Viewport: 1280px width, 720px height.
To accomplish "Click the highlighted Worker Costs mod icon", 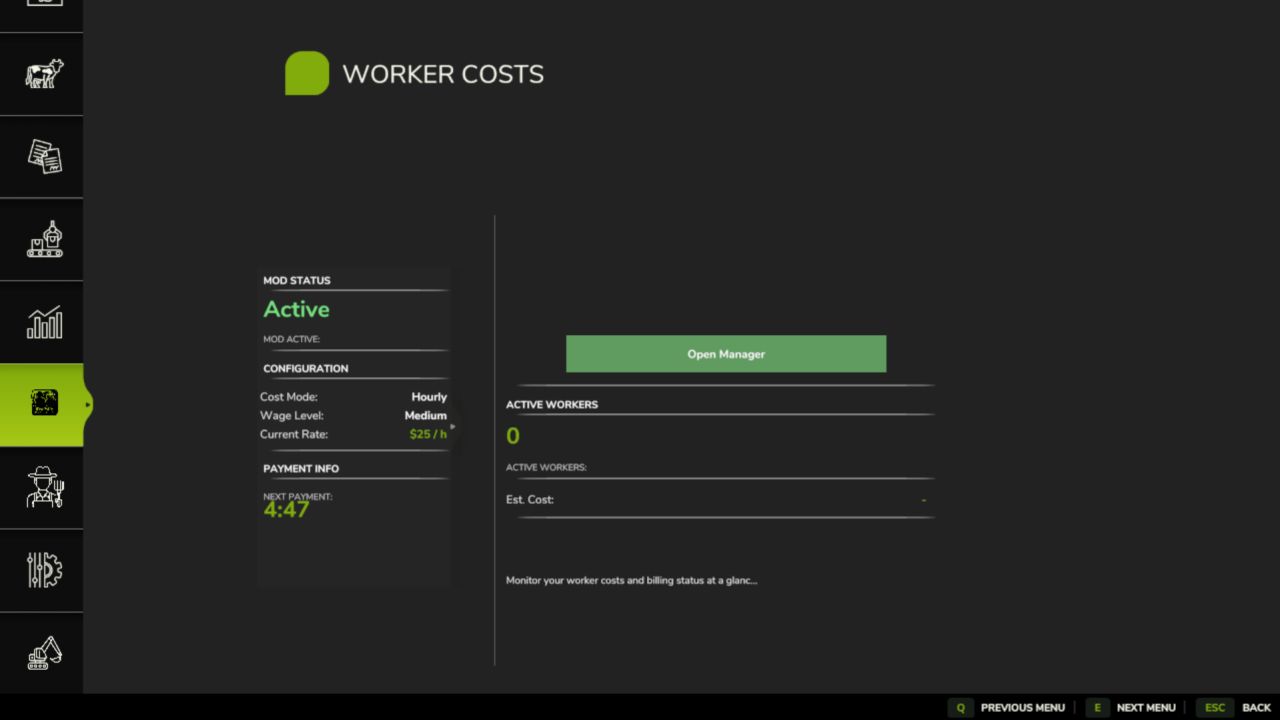I will [x=42, y=403].
